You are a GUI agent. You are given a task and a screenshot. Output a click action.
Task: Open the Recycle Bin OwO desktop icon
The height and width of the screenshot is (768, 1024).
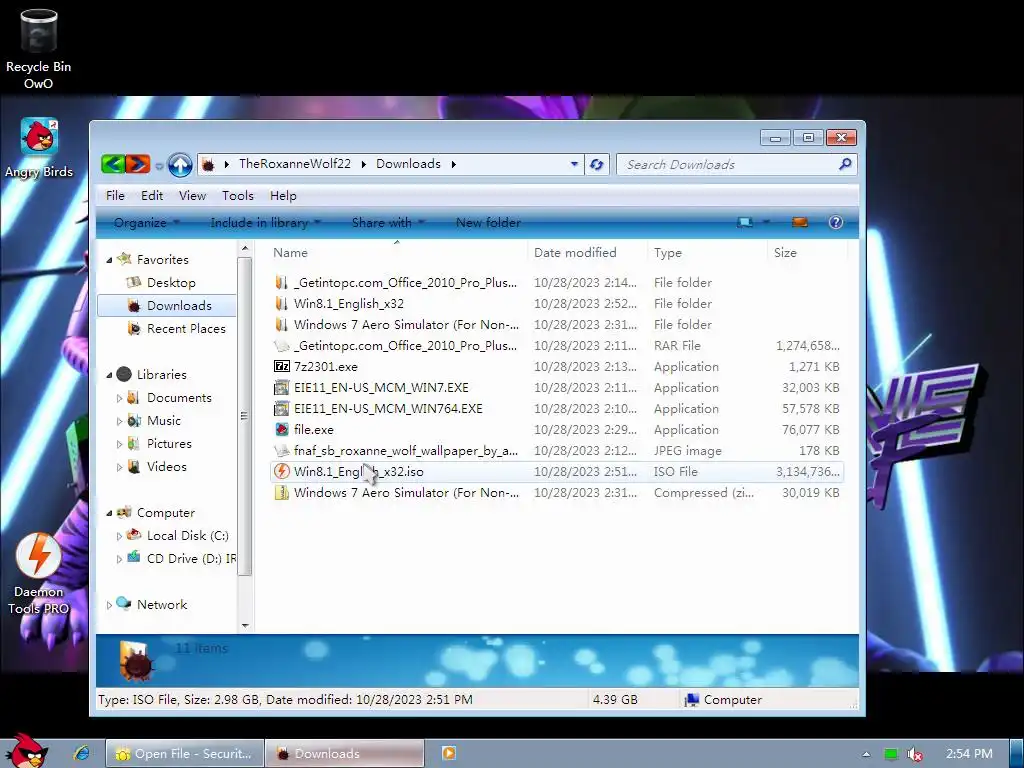[38, 49]
